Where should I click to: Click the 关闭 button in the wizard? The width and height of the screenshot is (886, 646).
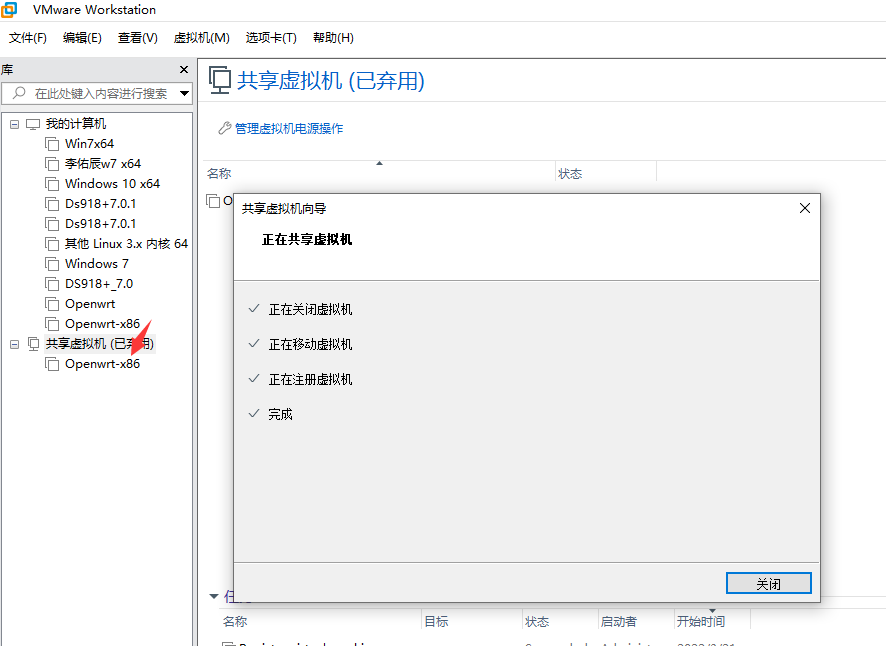(768, 584)
